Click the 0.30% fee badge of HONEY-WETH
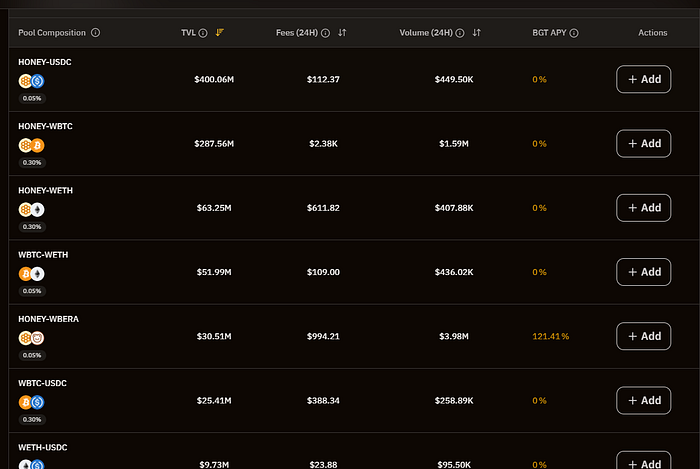The image size is (700, 469). point(32,227)
